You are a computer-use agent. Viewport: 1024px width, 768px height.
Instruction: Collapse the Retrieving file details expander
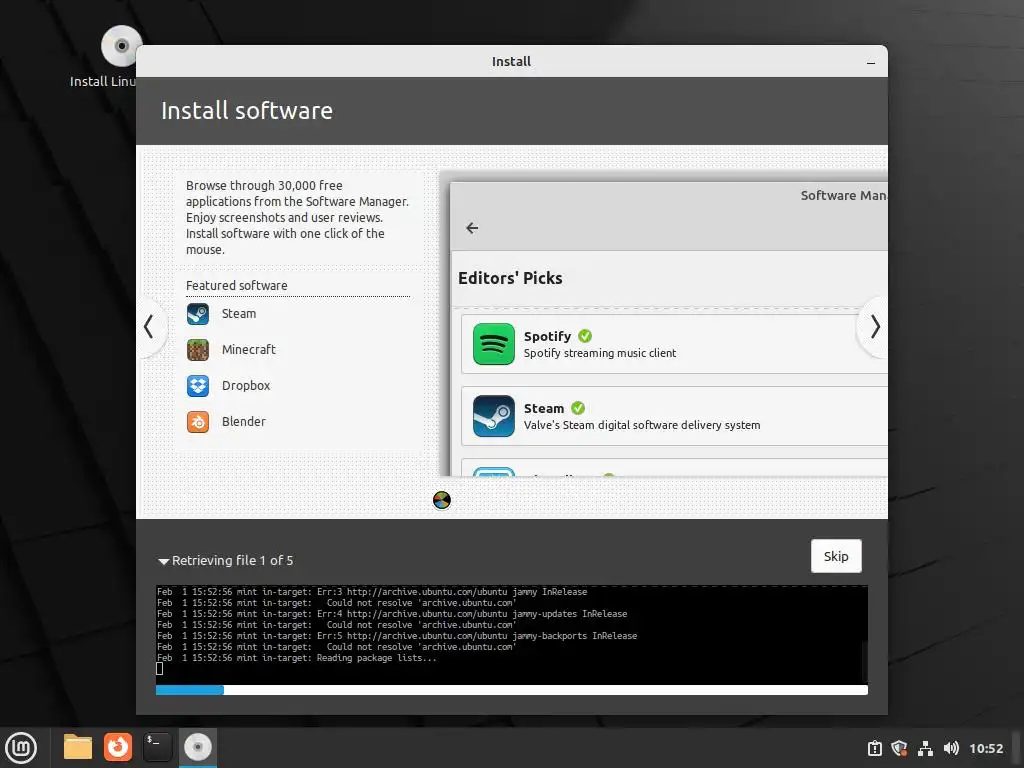click(x=164, y=561)
